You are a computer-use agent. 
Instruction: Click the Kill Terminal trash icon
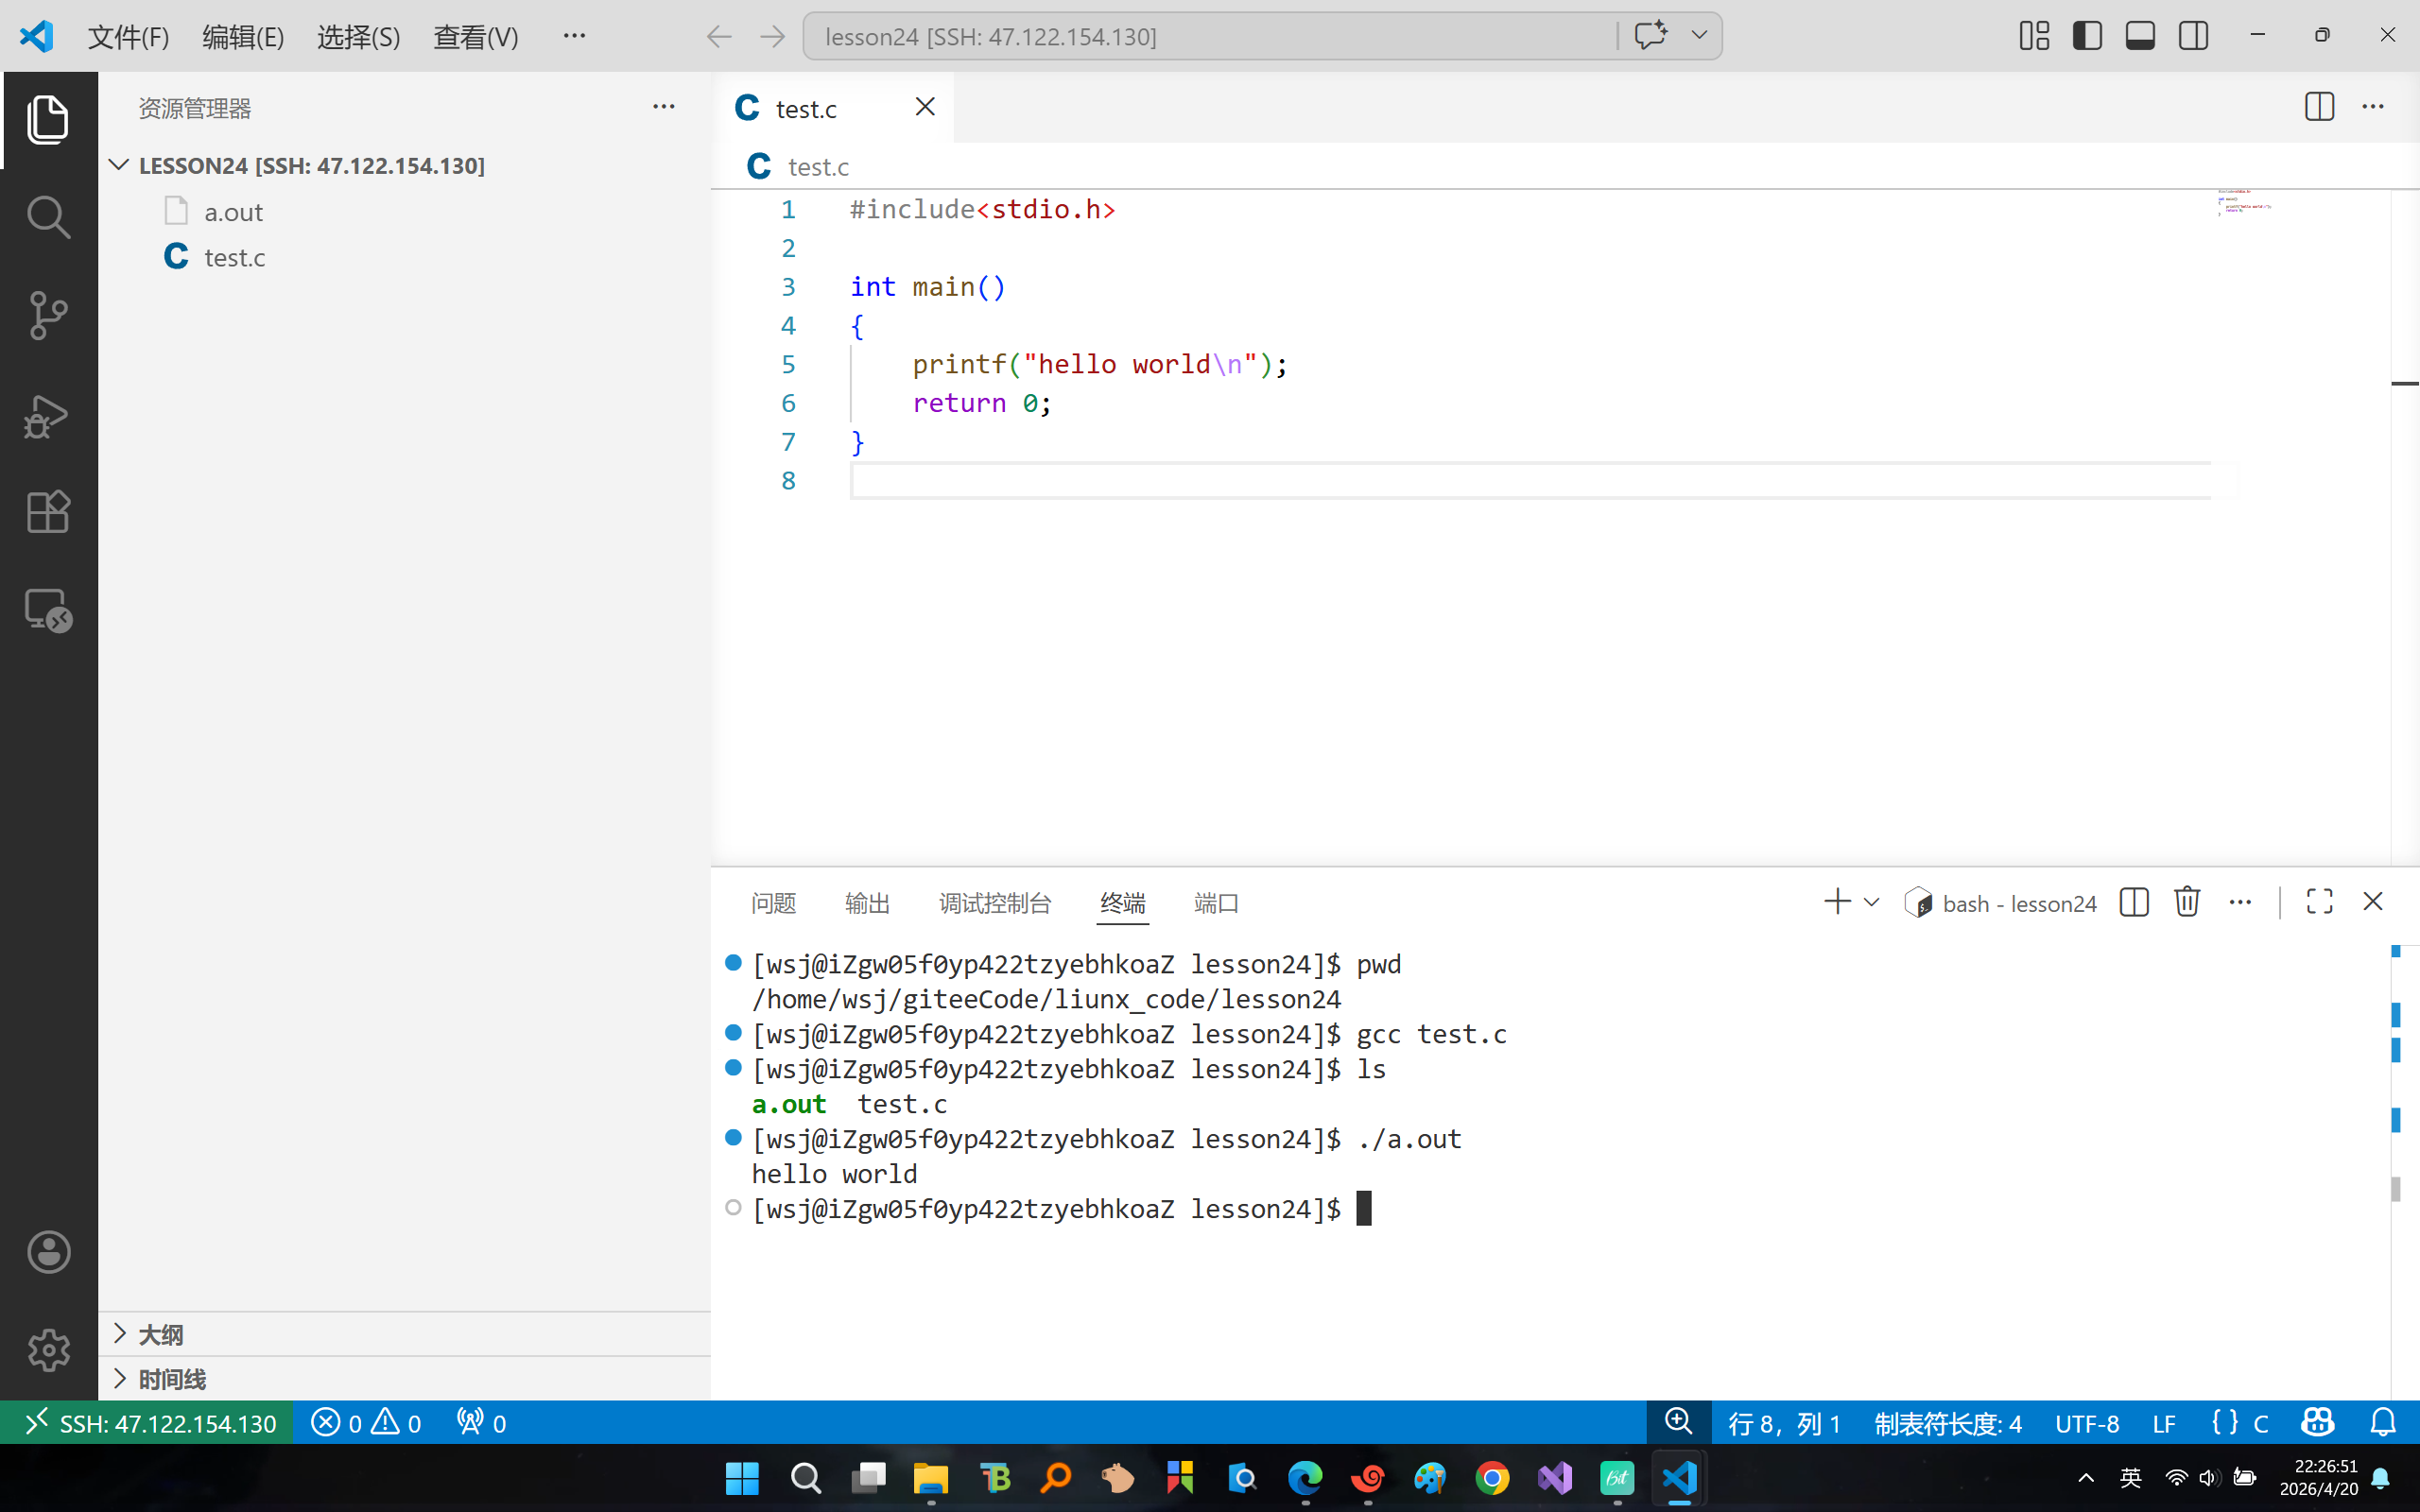click(x=2187, y=902)
